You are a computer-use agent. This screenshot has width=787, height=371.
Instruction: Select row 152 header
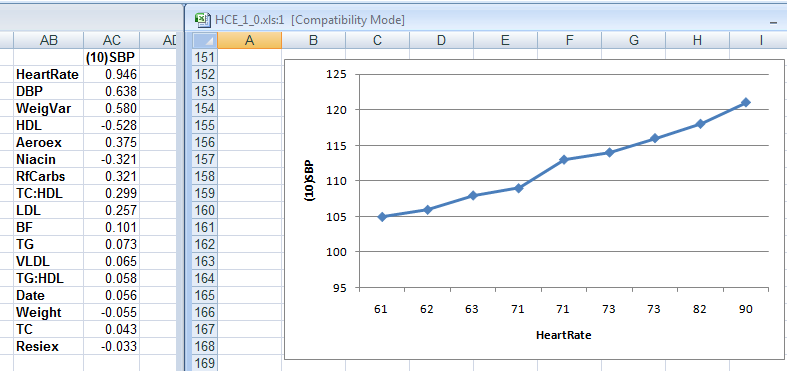pos(205,74)
